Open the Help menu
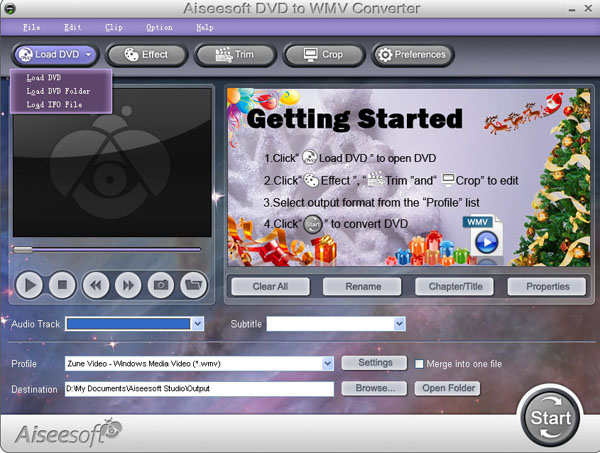The image size is (600, 453). click(x=205, y=28)
